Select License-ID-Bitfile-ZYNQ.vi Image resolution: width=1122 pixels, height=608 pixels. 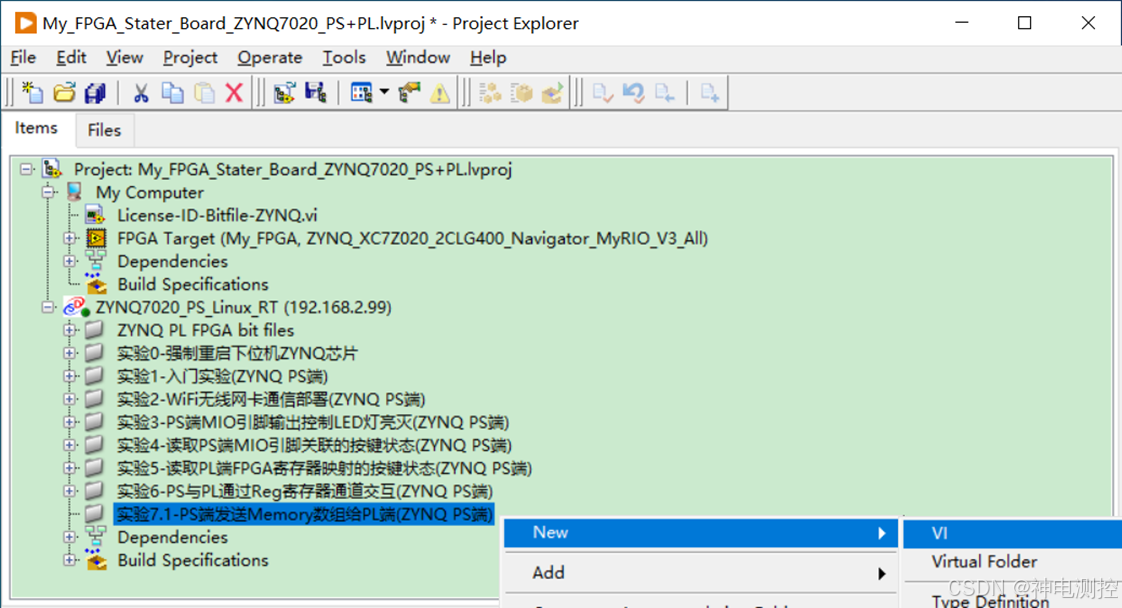click(217, 215)
